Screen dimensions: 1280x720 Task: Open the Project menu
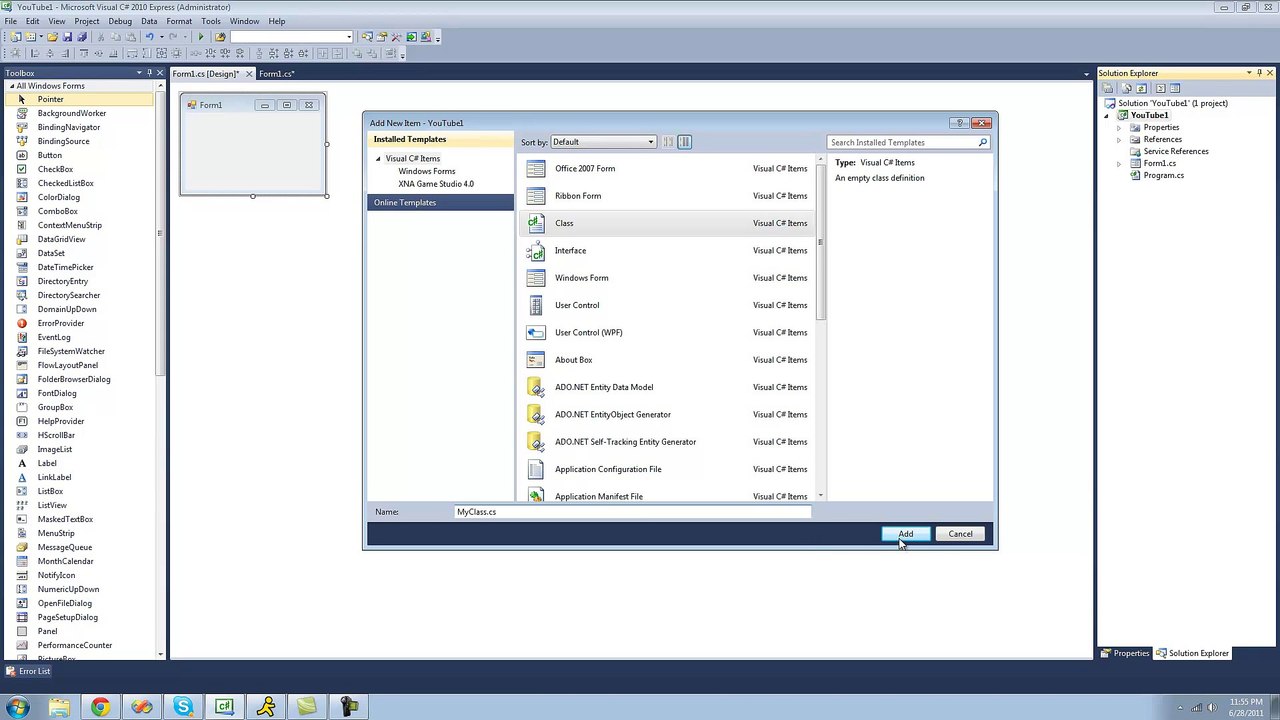click(87, 21)
